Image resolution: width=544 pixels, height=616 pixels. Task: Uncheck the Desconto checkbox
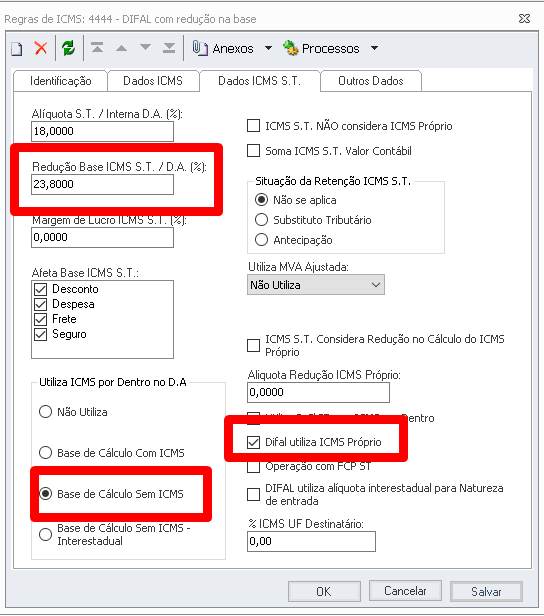click(x=40, y=289)
